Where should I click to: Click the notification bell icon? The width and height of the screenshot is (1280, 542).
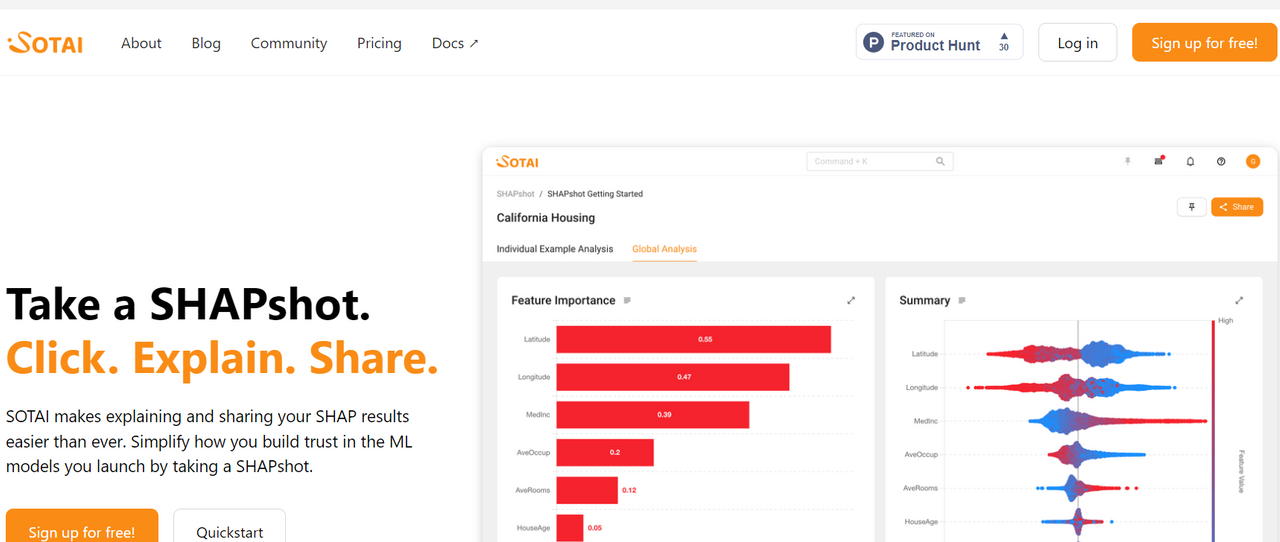[1190, 161]
